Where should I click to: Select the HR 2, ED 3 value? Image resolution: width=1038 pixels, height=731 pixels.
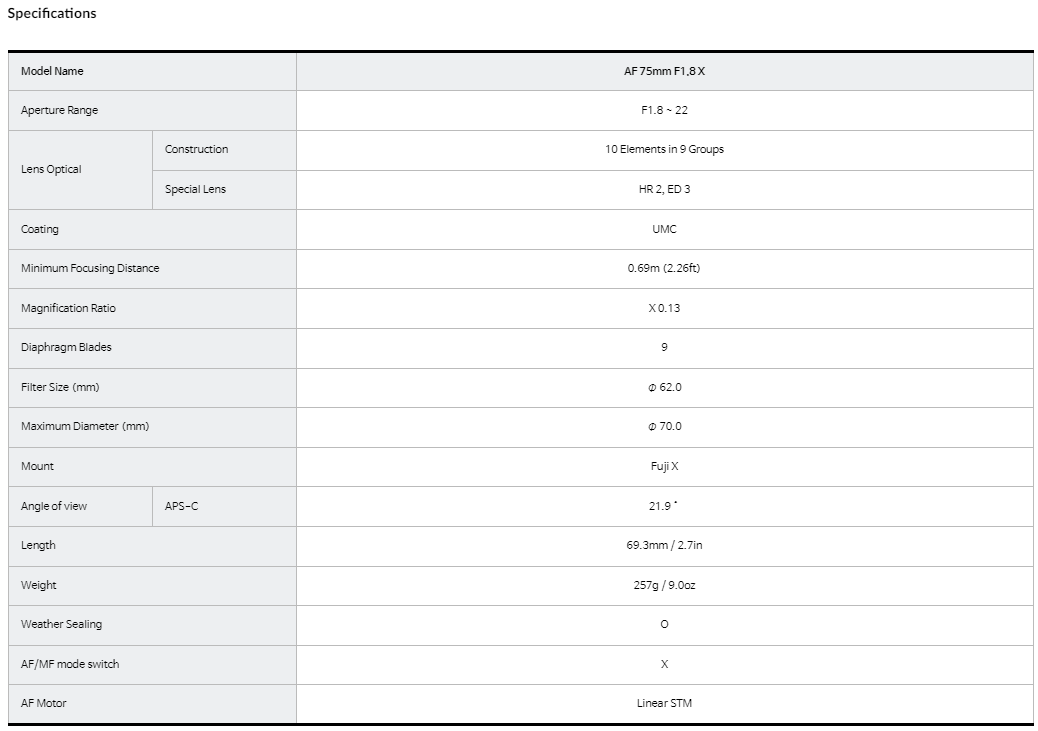pos(664,189)
